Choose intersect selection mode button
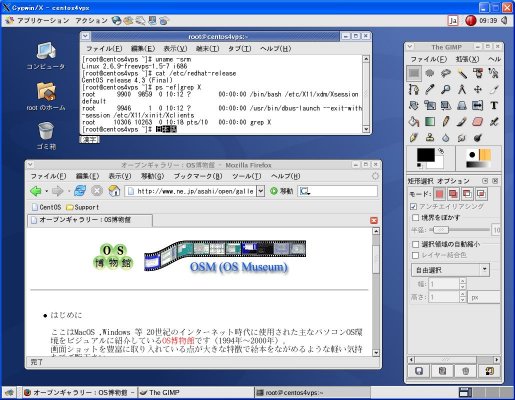 481,194
